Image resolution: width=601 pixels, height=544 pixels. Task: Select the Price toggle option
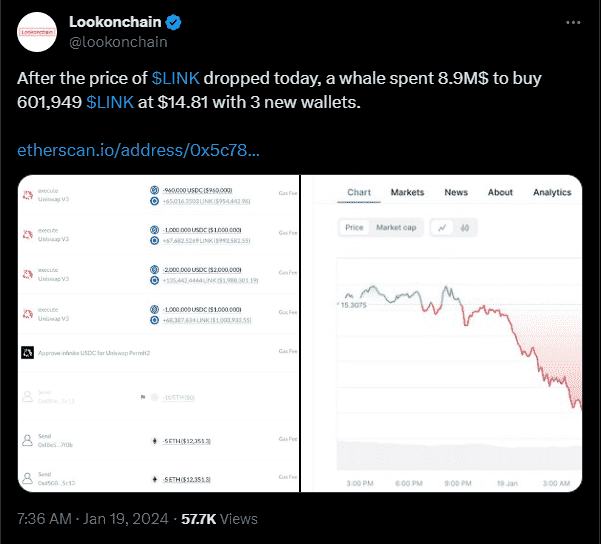(x=354, y=227)
